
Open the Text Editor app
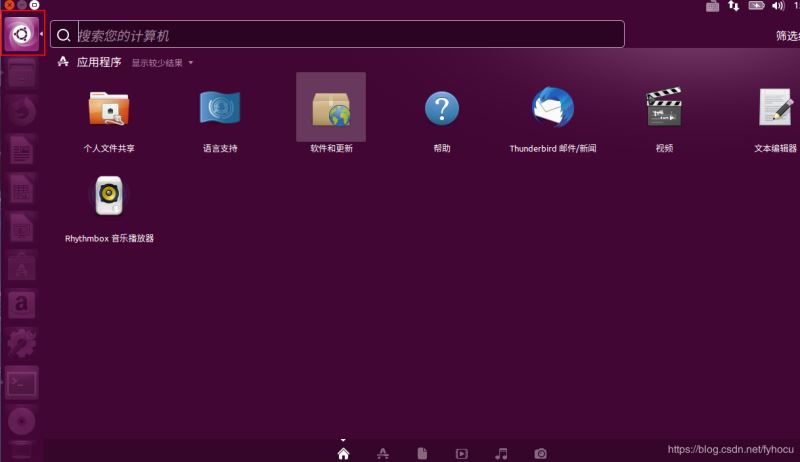pyautogui.click(x=776, y=107)
